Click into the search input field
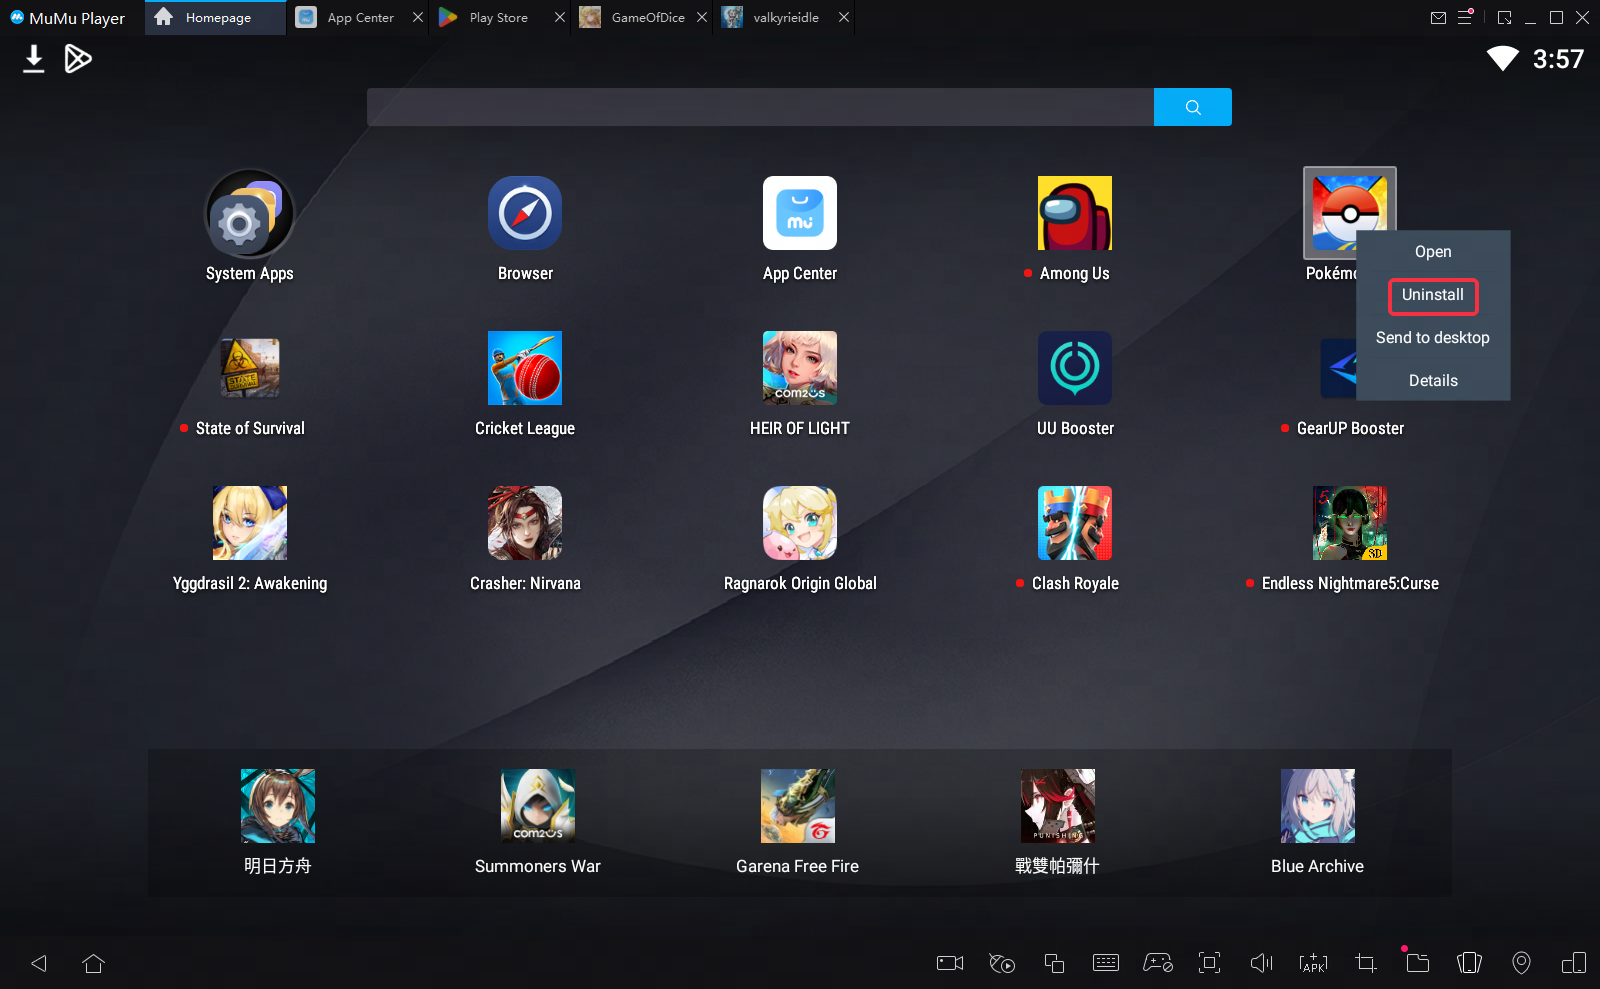This screenshot has width=1600, height=989. coord(760,107)
